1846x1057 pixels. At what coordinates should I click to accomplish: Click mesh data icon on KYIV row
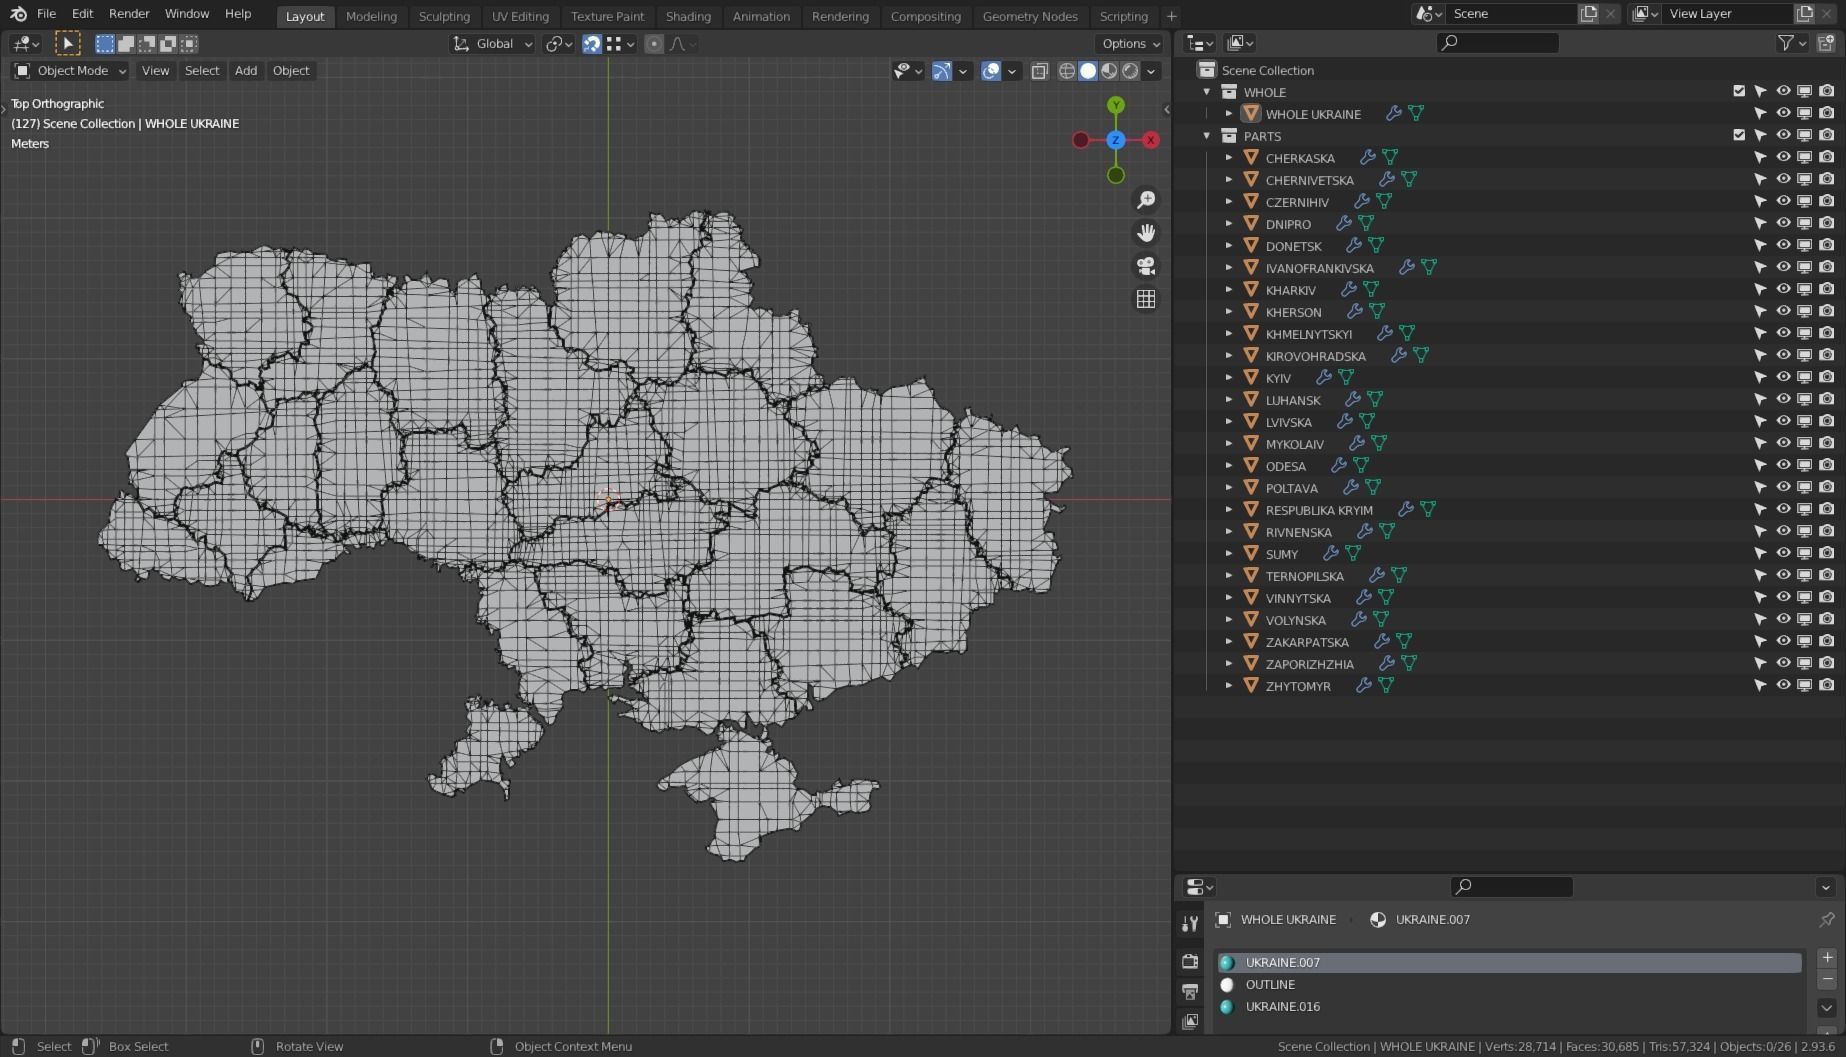(x=1346, y=378)
